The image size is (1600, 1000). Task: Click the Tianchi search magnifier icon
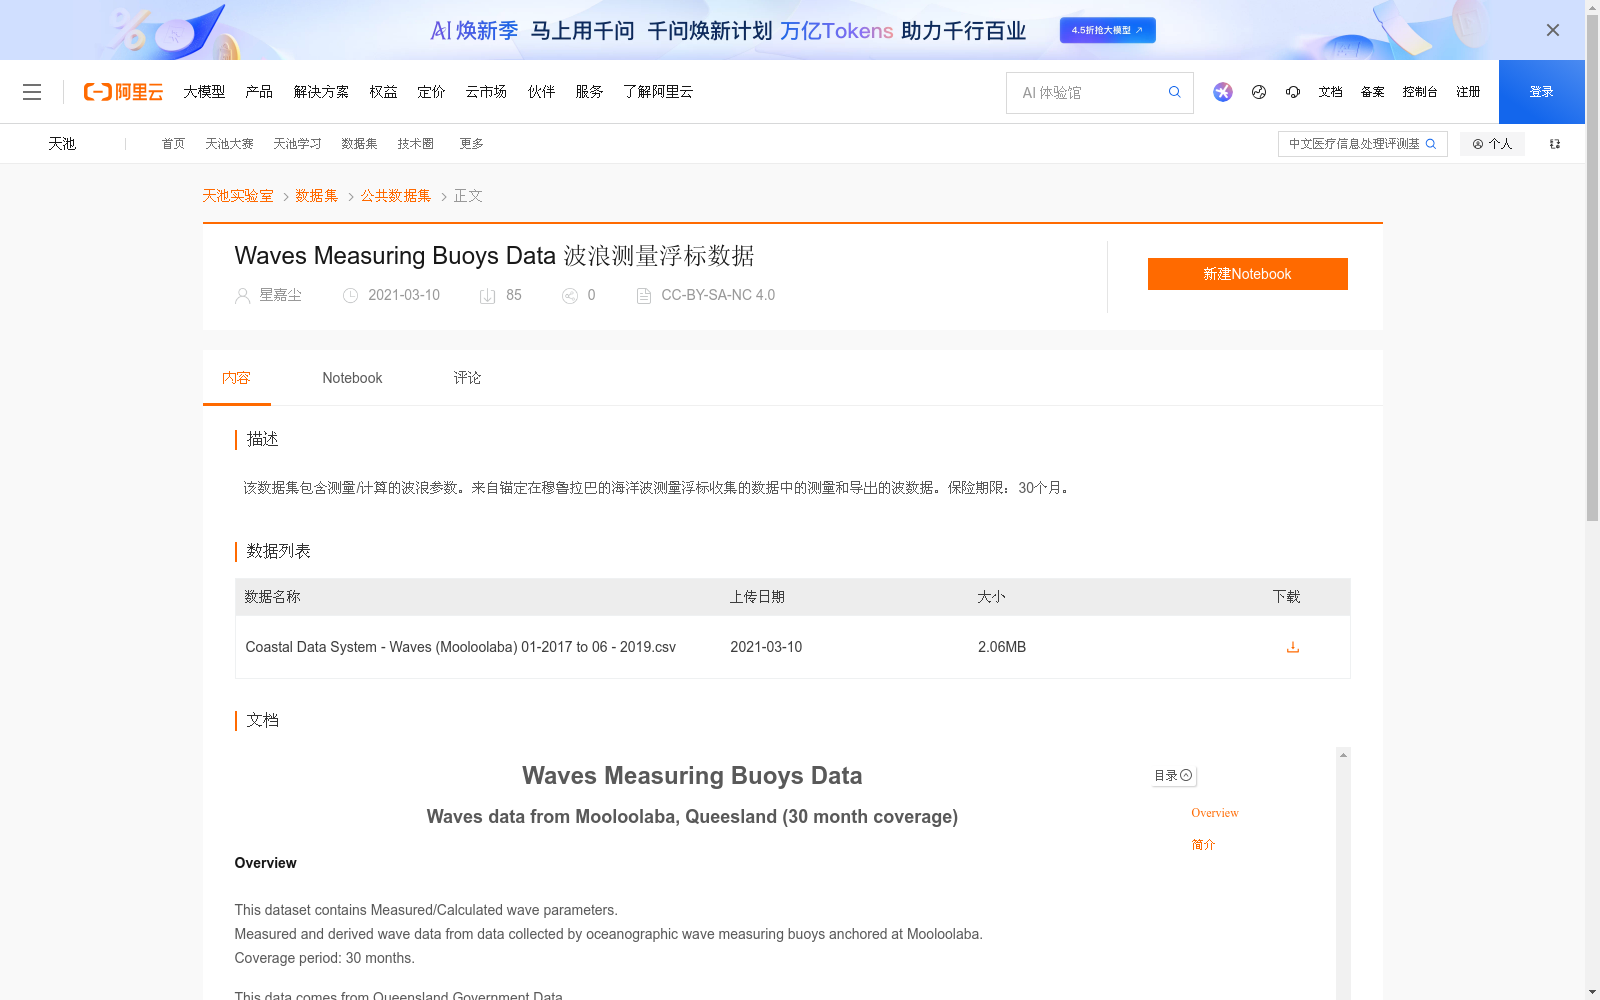[x=1431, y=144]
